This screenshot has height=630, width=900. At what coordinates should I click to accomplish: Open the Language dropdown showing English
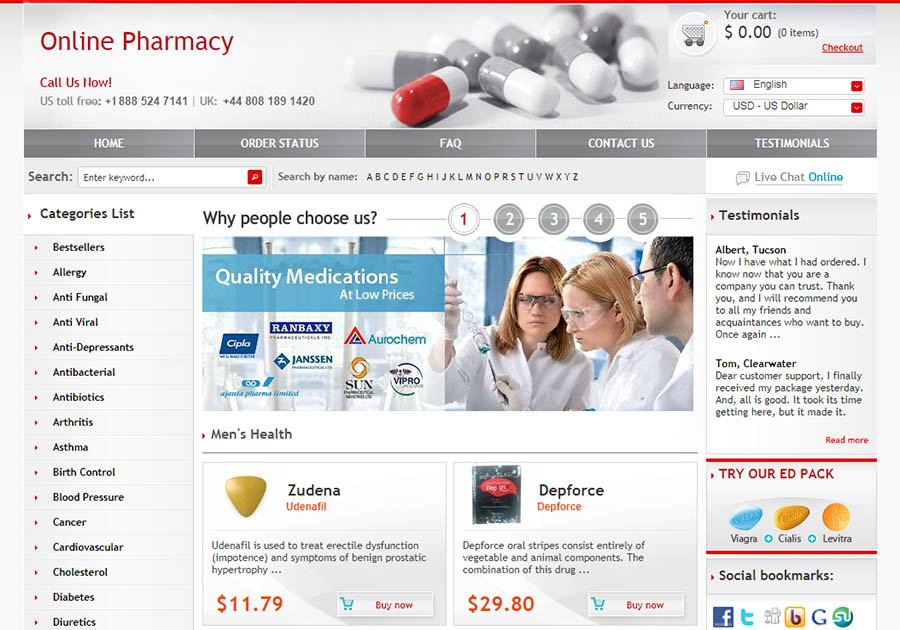(794, 85)
